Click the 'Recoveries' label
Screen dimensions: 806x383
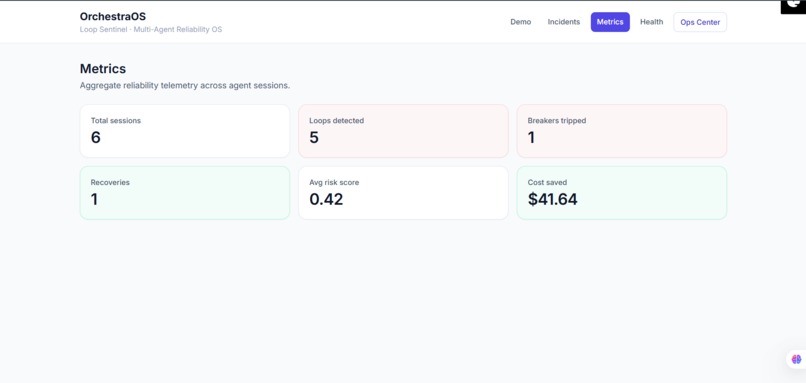point(110,183)
